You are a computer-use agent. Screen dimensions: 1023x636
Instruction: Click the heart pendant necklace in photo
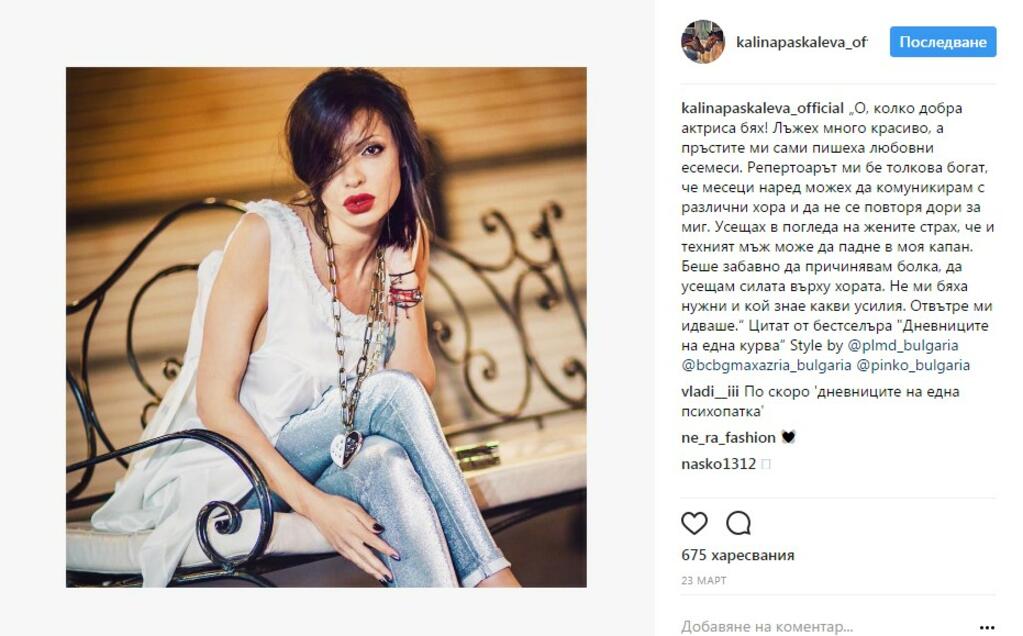(x=346, y=448)
